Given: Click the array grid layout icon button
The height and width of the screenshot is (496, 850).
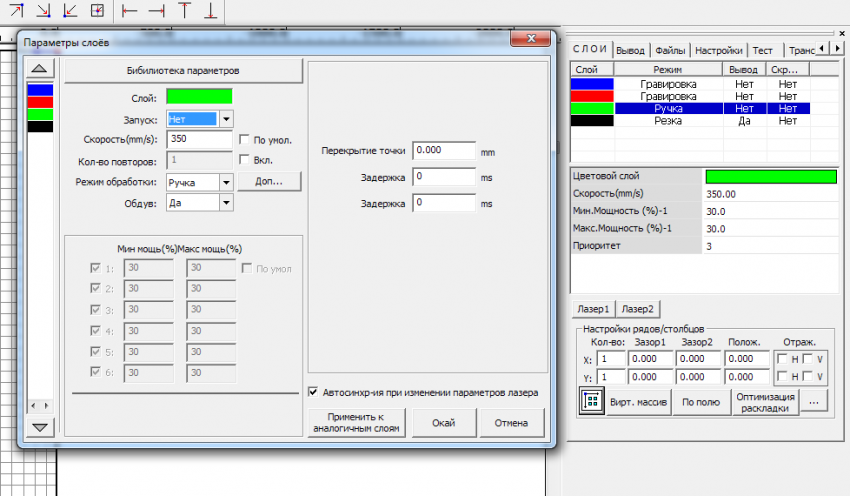Looking at the screenshot, I should [x=589, y=401].
